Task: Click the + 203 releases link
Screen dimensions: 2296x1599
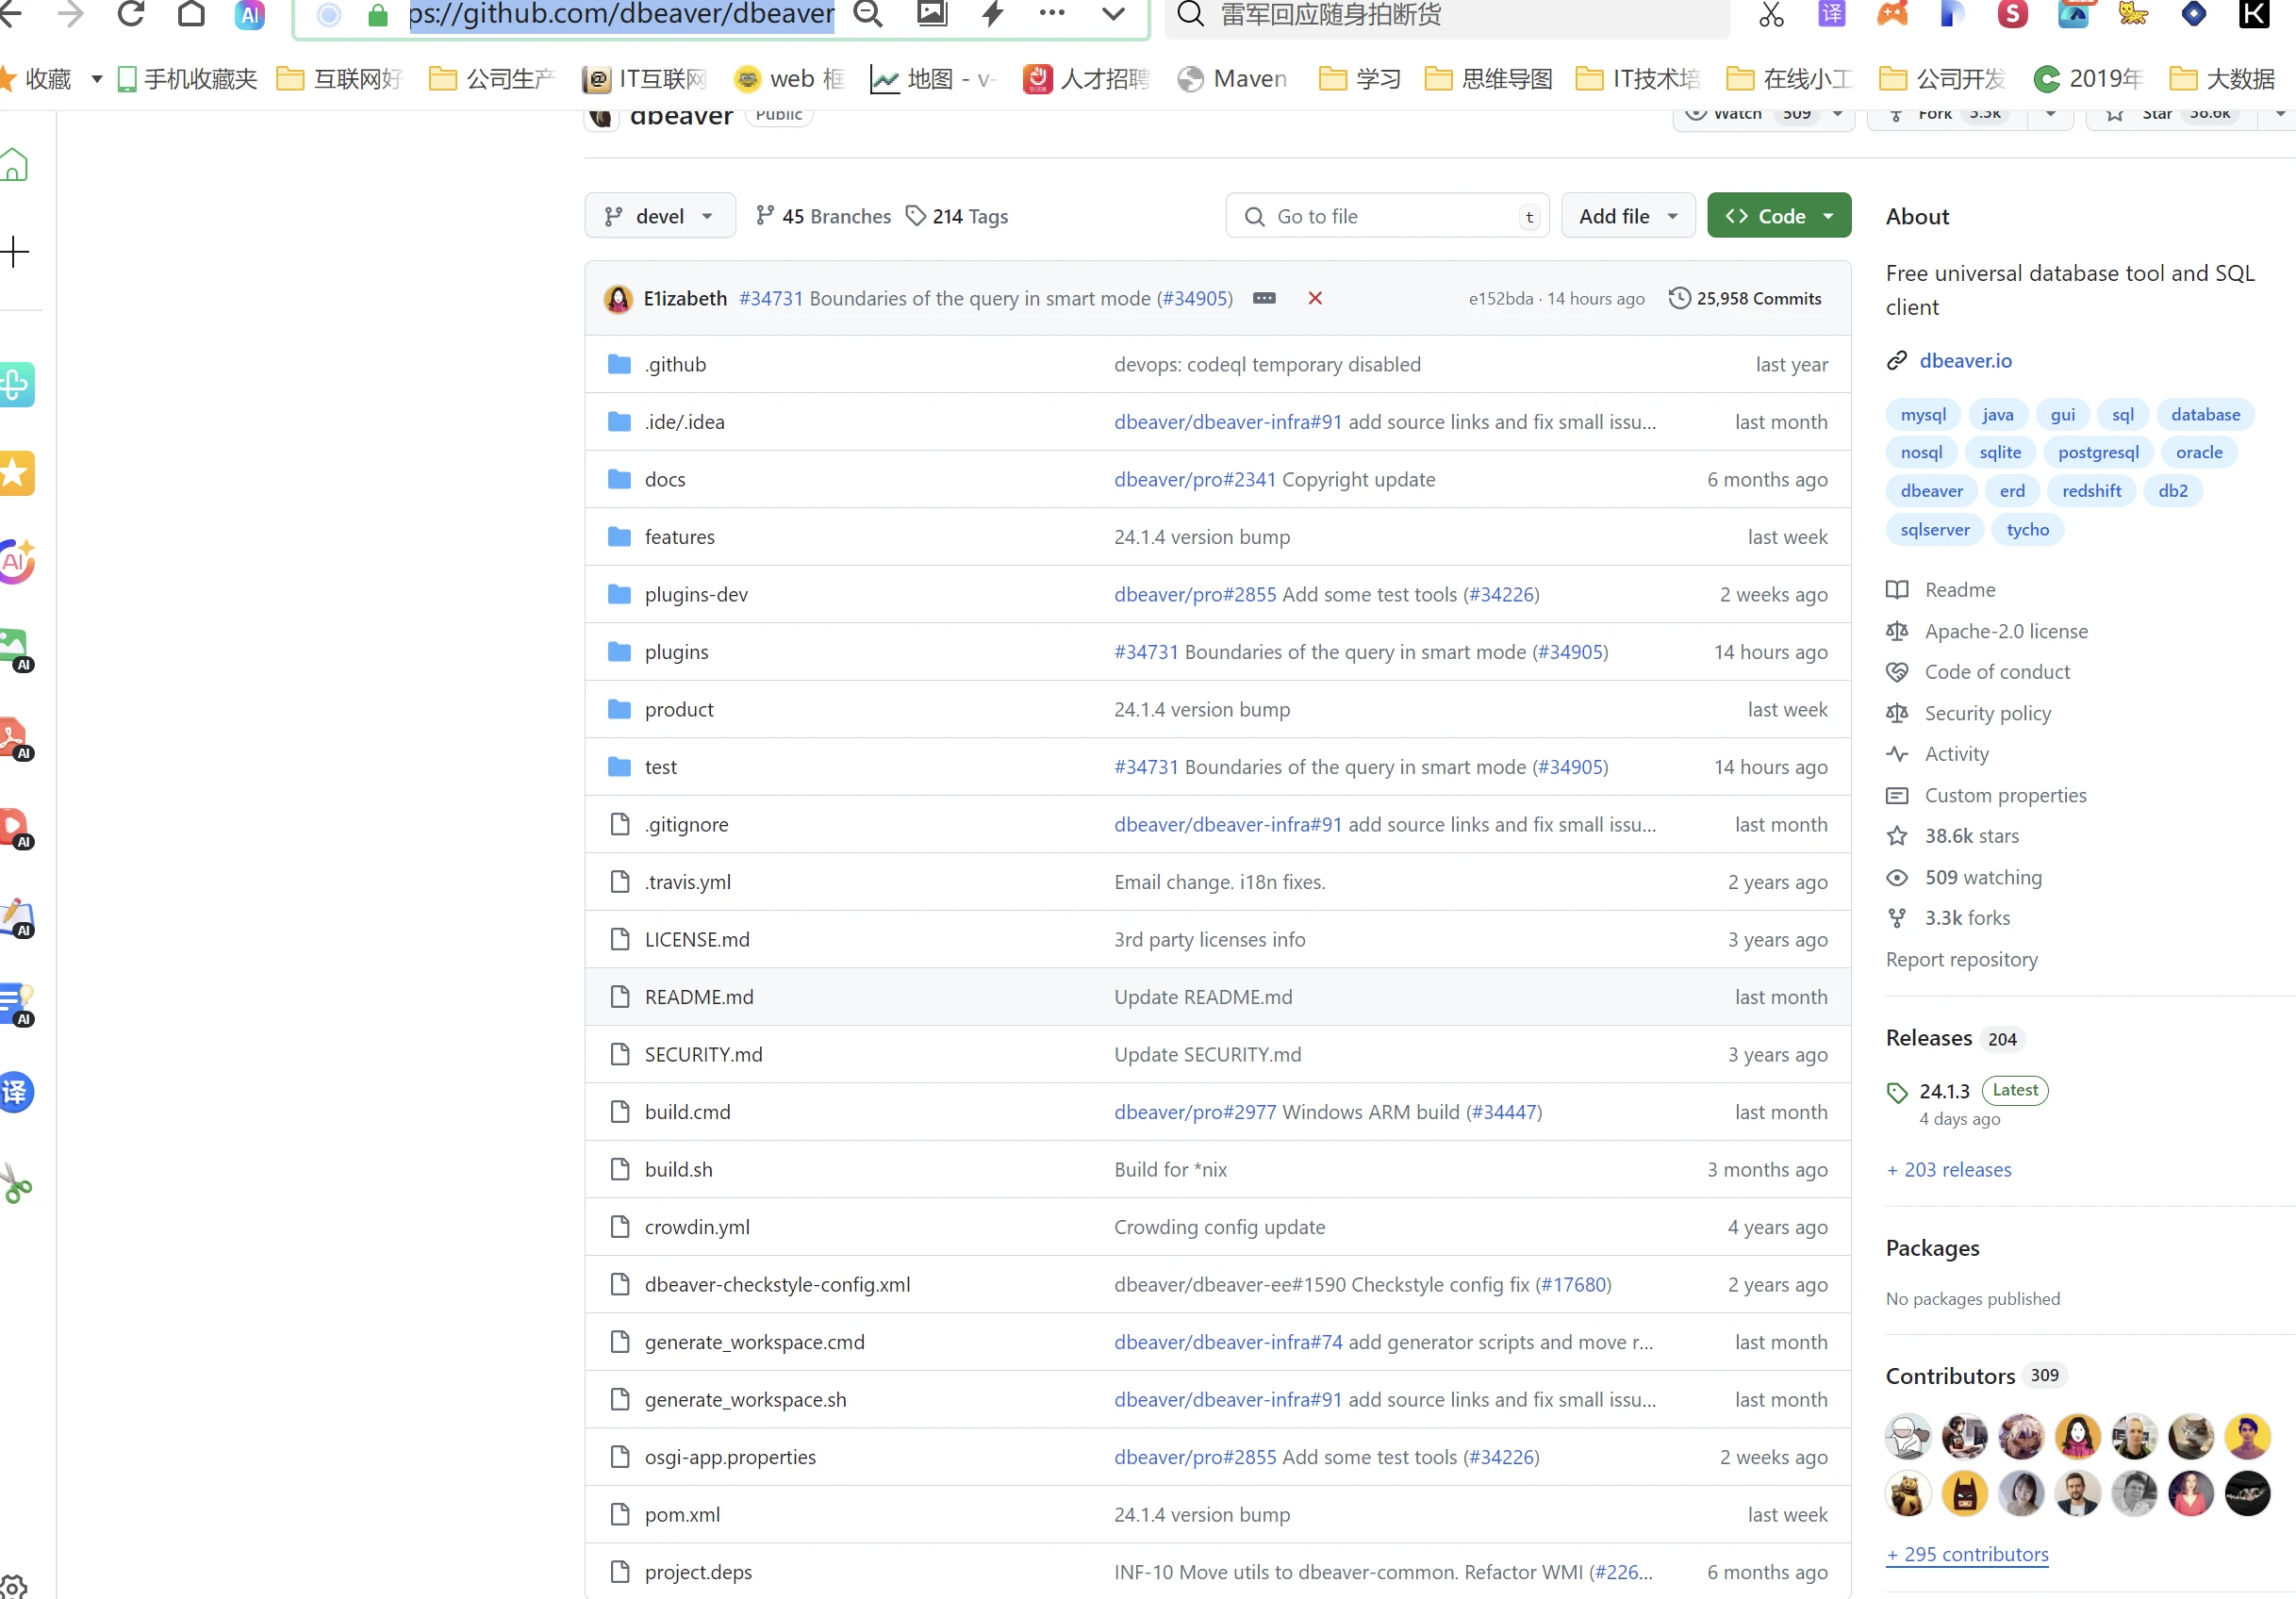Action: point(1948,1169)
